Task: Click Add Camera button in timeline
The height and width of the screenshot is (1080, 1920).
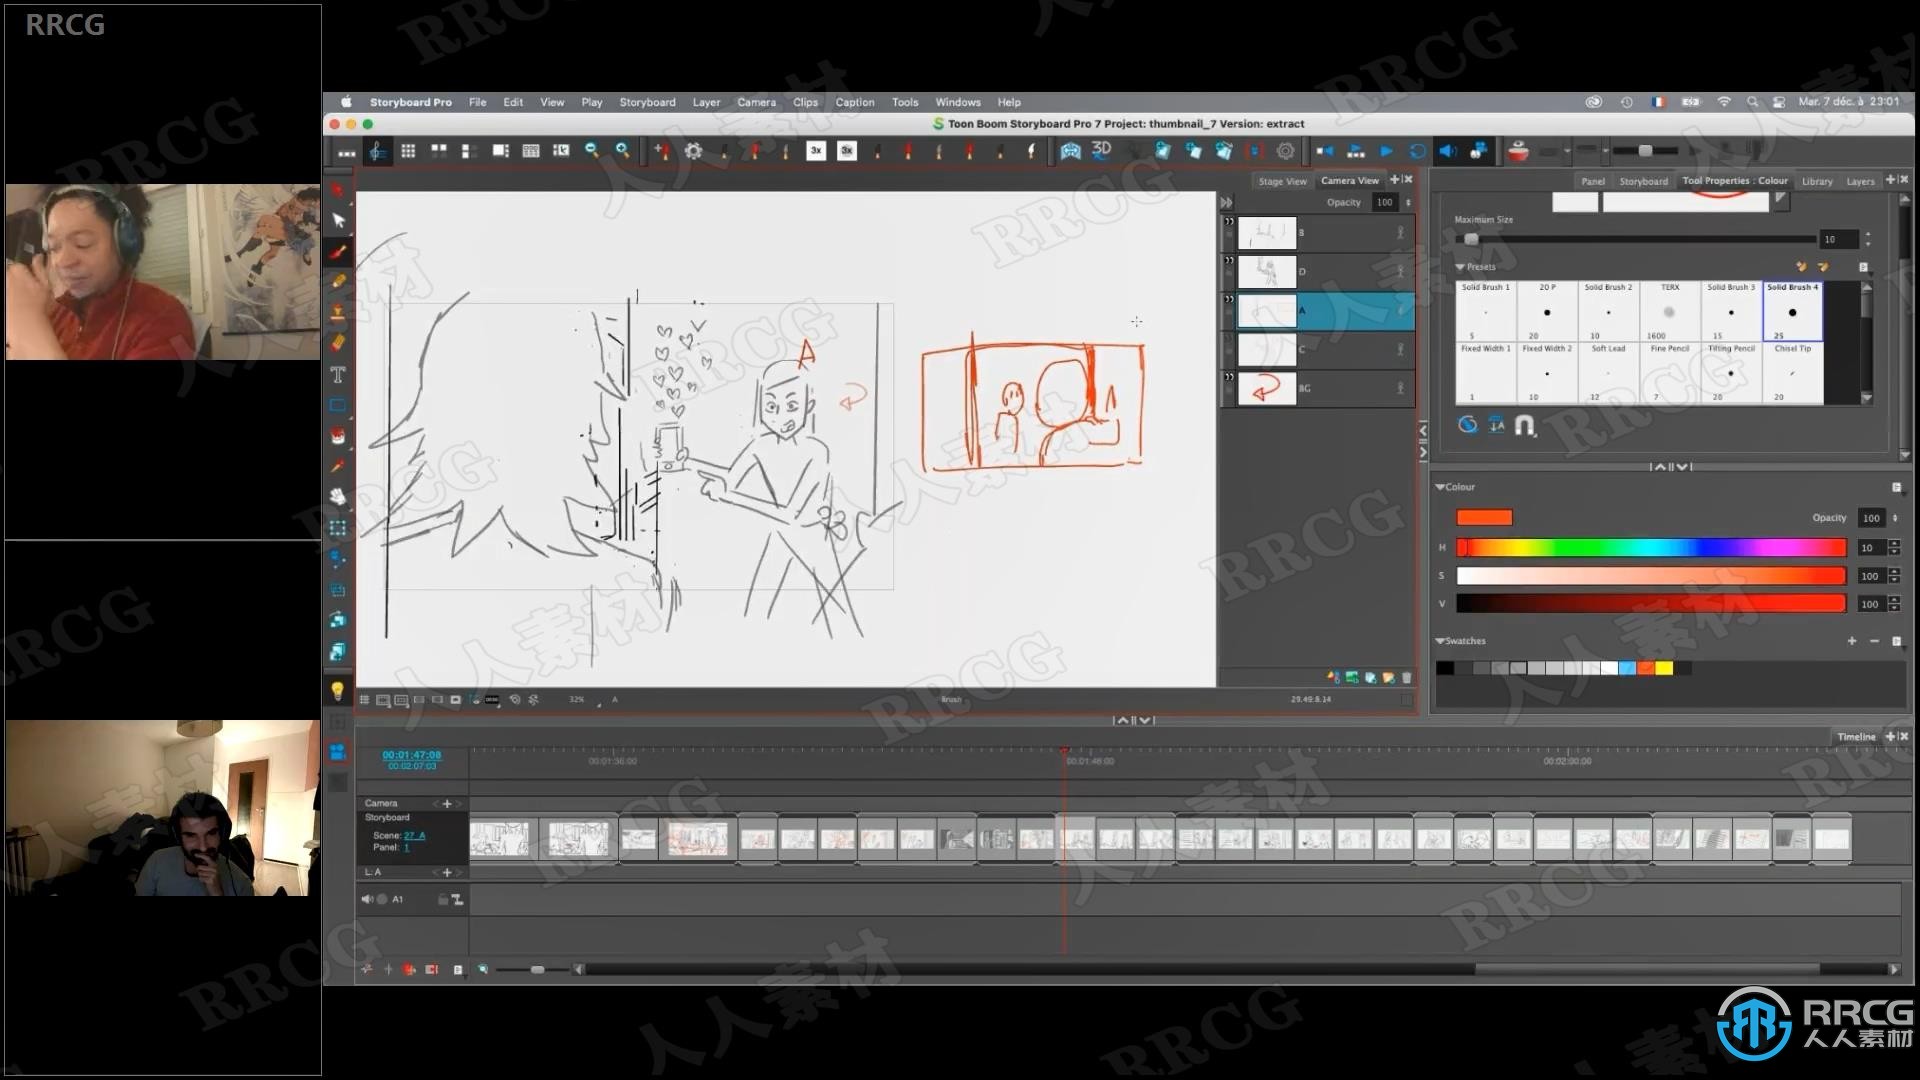Action: [444, 802]
